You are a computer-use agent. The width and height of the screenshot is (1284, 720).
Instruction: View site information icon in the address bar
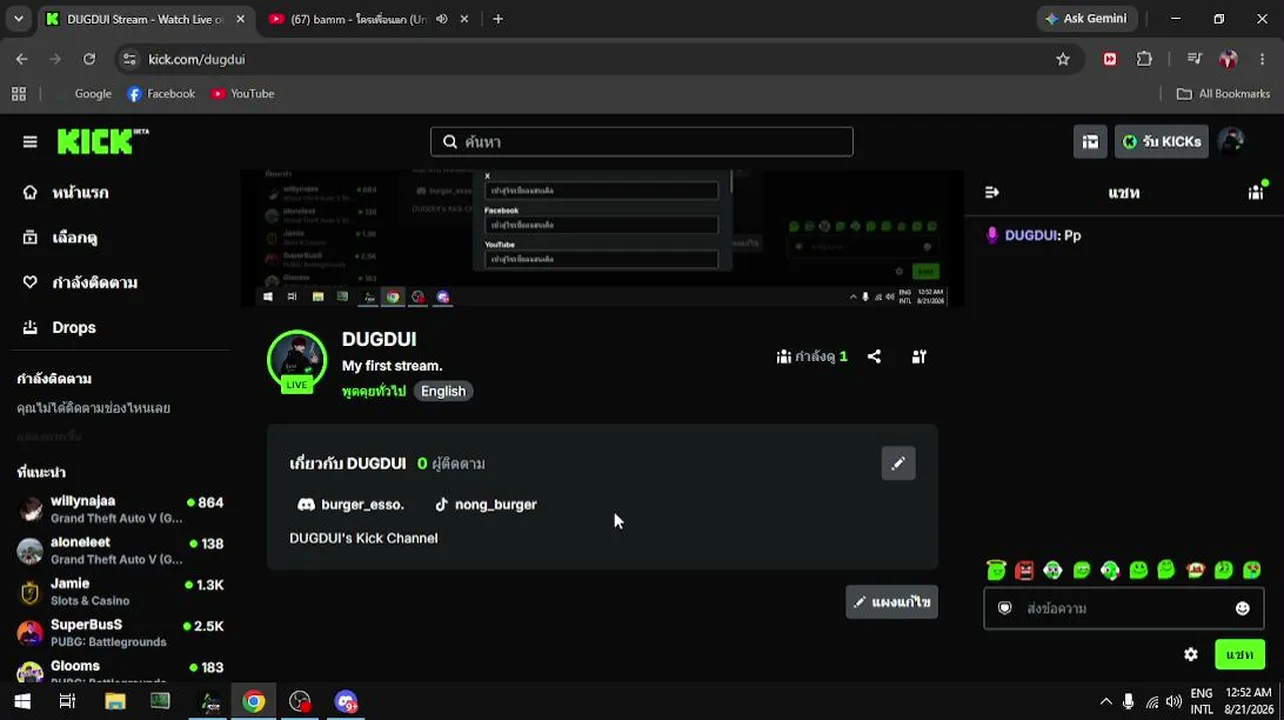[129, 59]
